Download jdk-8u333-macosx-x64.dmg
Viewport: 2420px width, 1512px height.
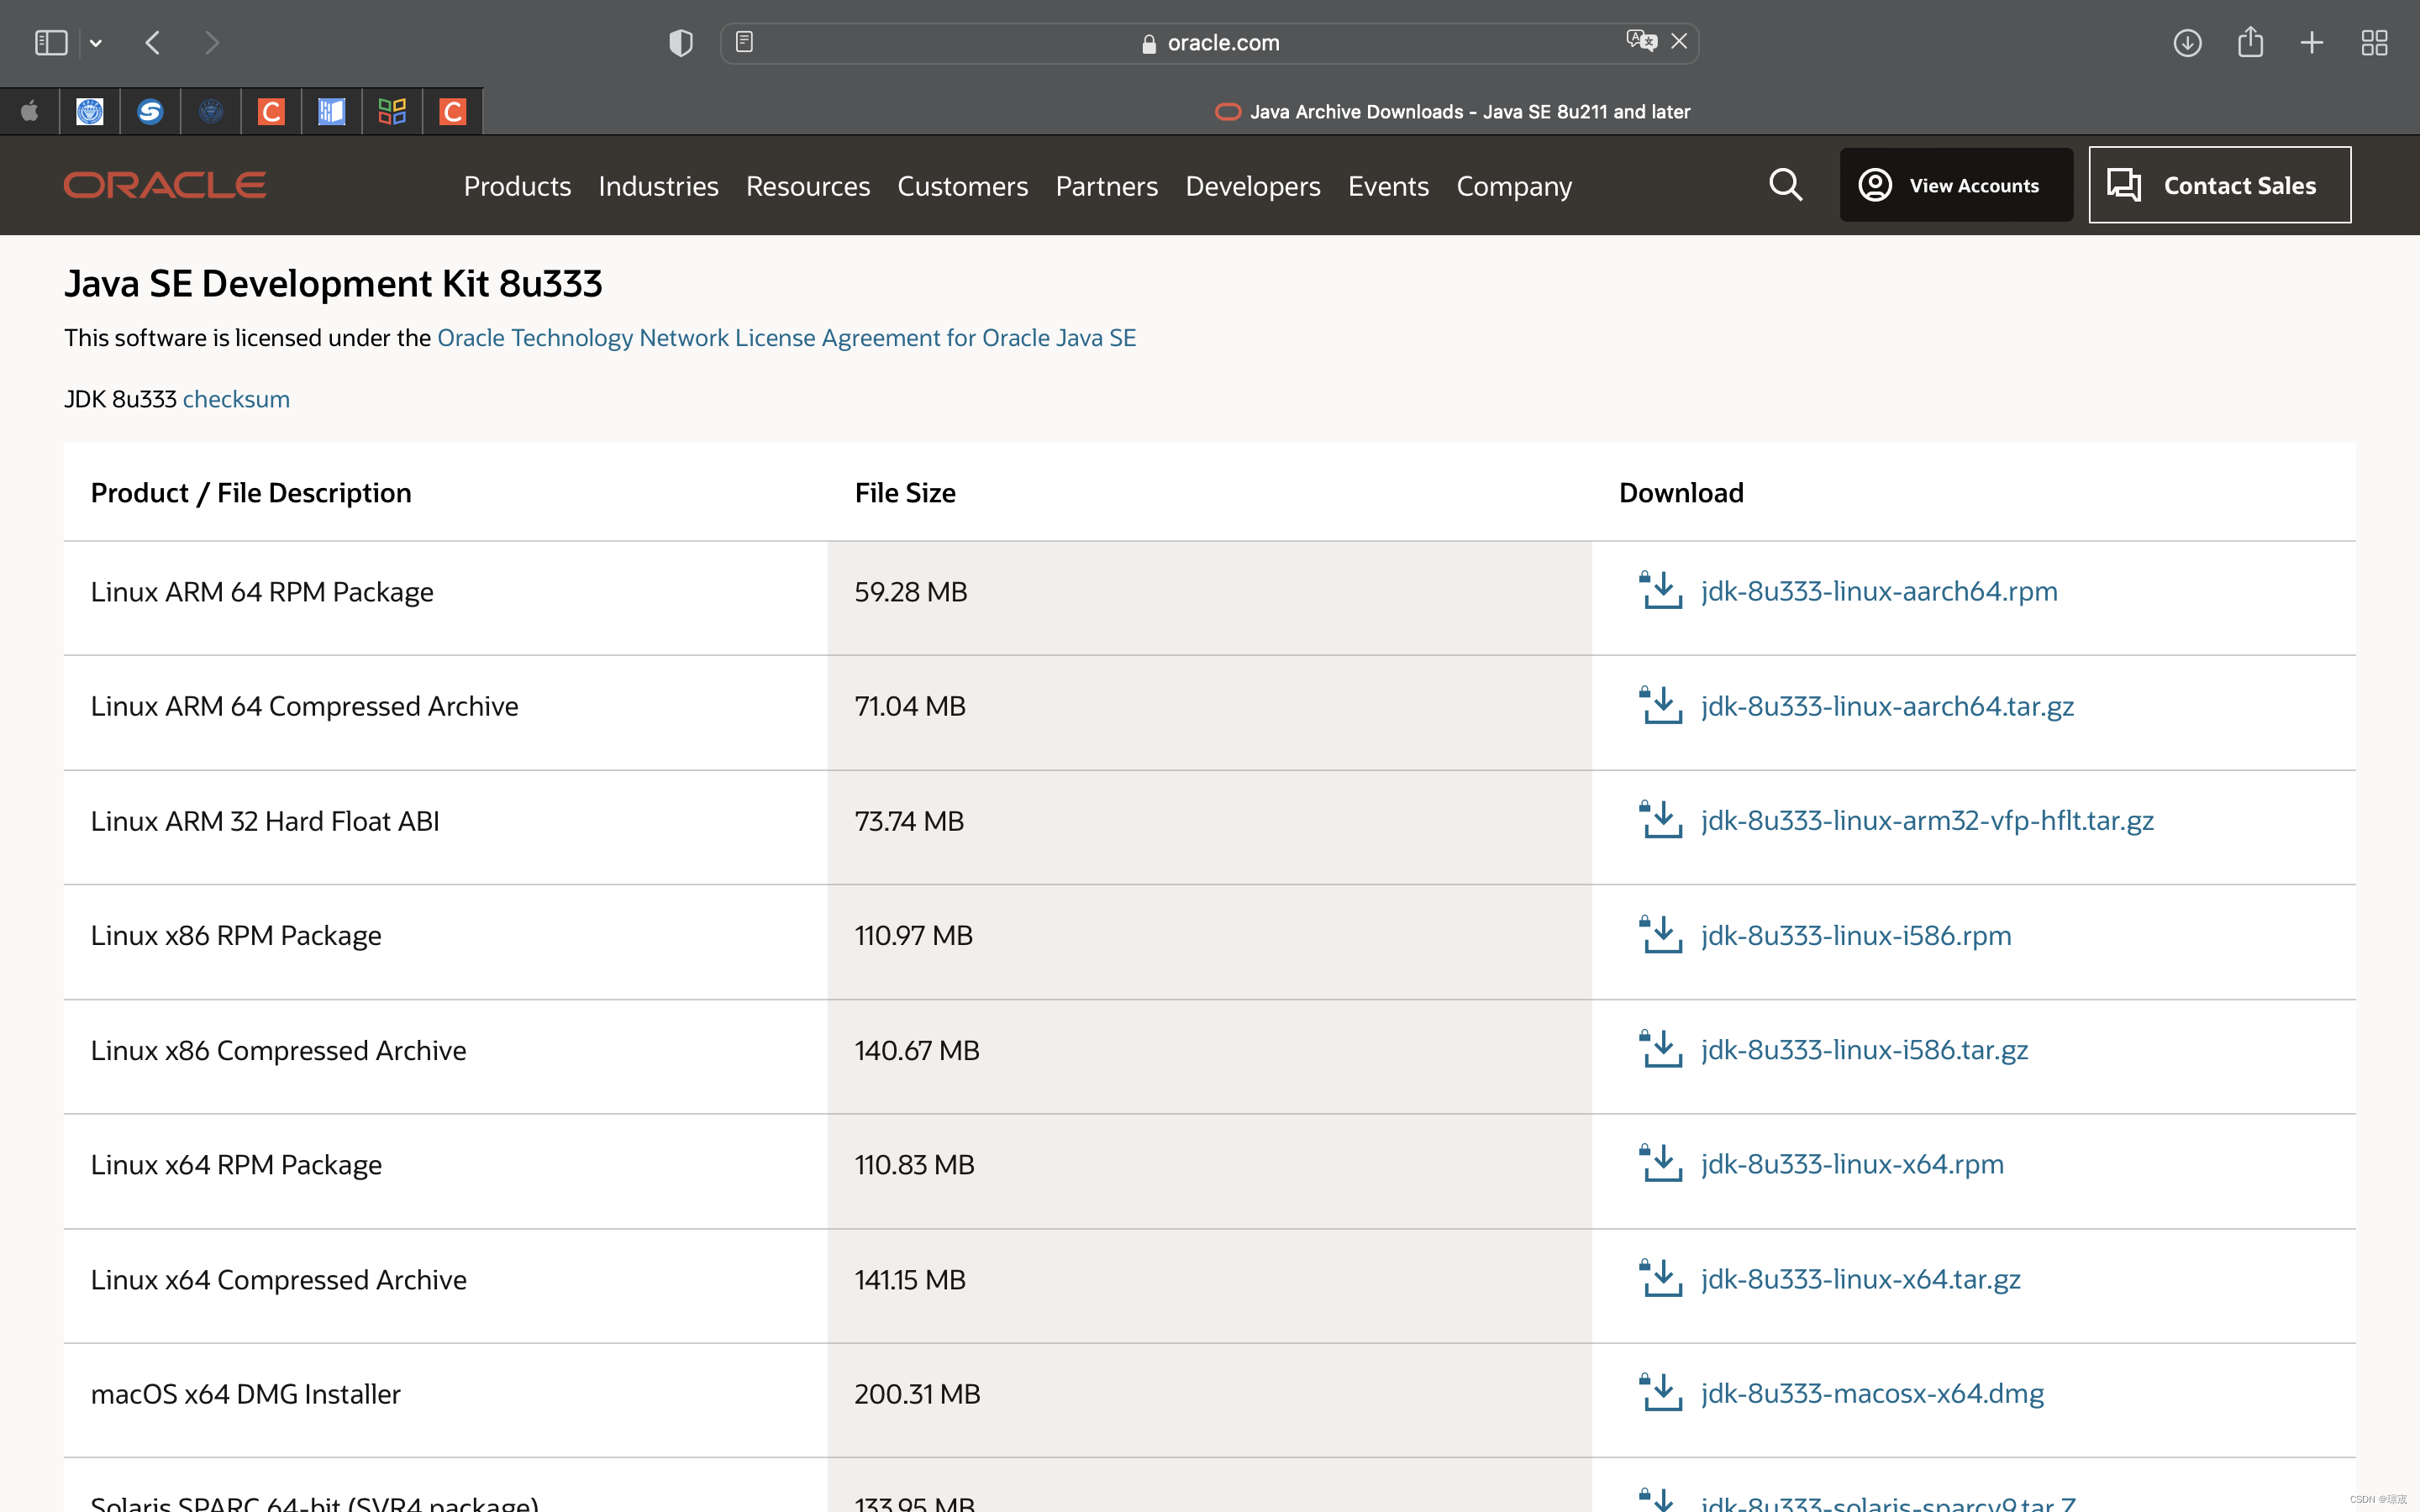tap(1871, 1393)
